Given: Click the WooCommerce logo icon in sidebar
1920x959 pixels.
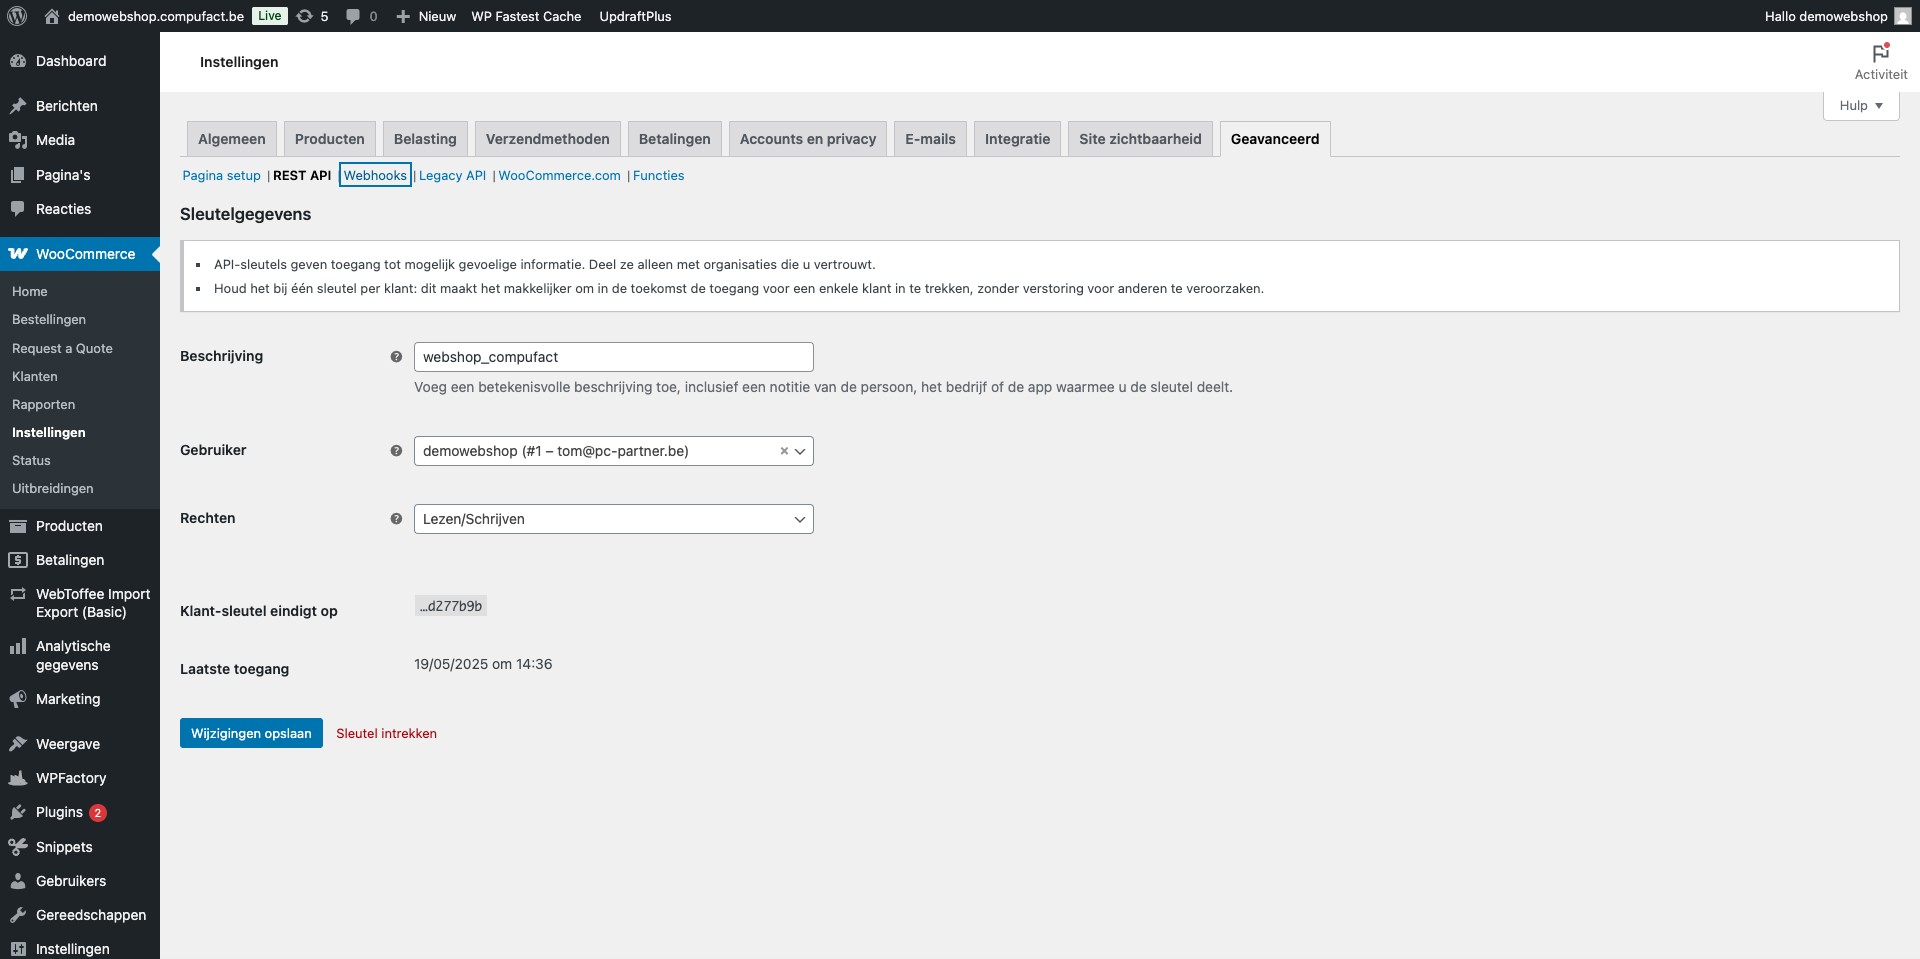Looking at the screenshot, I should pos(18,254).
